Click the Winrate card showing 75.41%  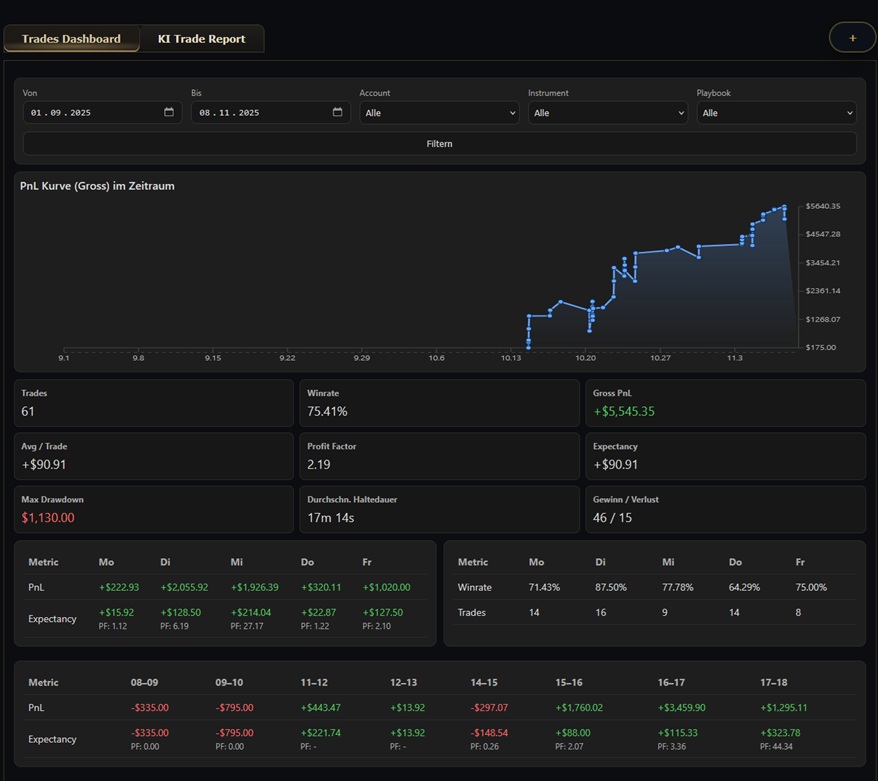[439, 403]
